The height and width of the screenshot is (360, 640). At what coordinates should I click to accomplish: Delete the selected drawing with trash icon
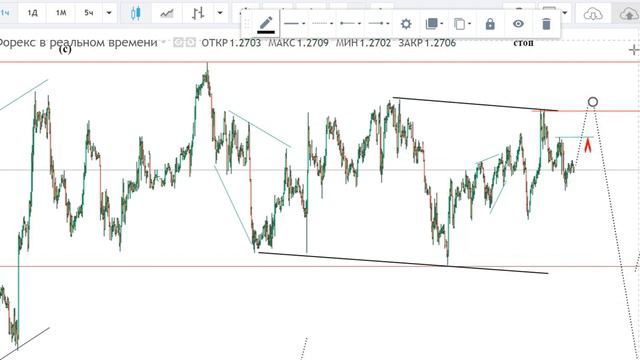(x=546, y=24)
